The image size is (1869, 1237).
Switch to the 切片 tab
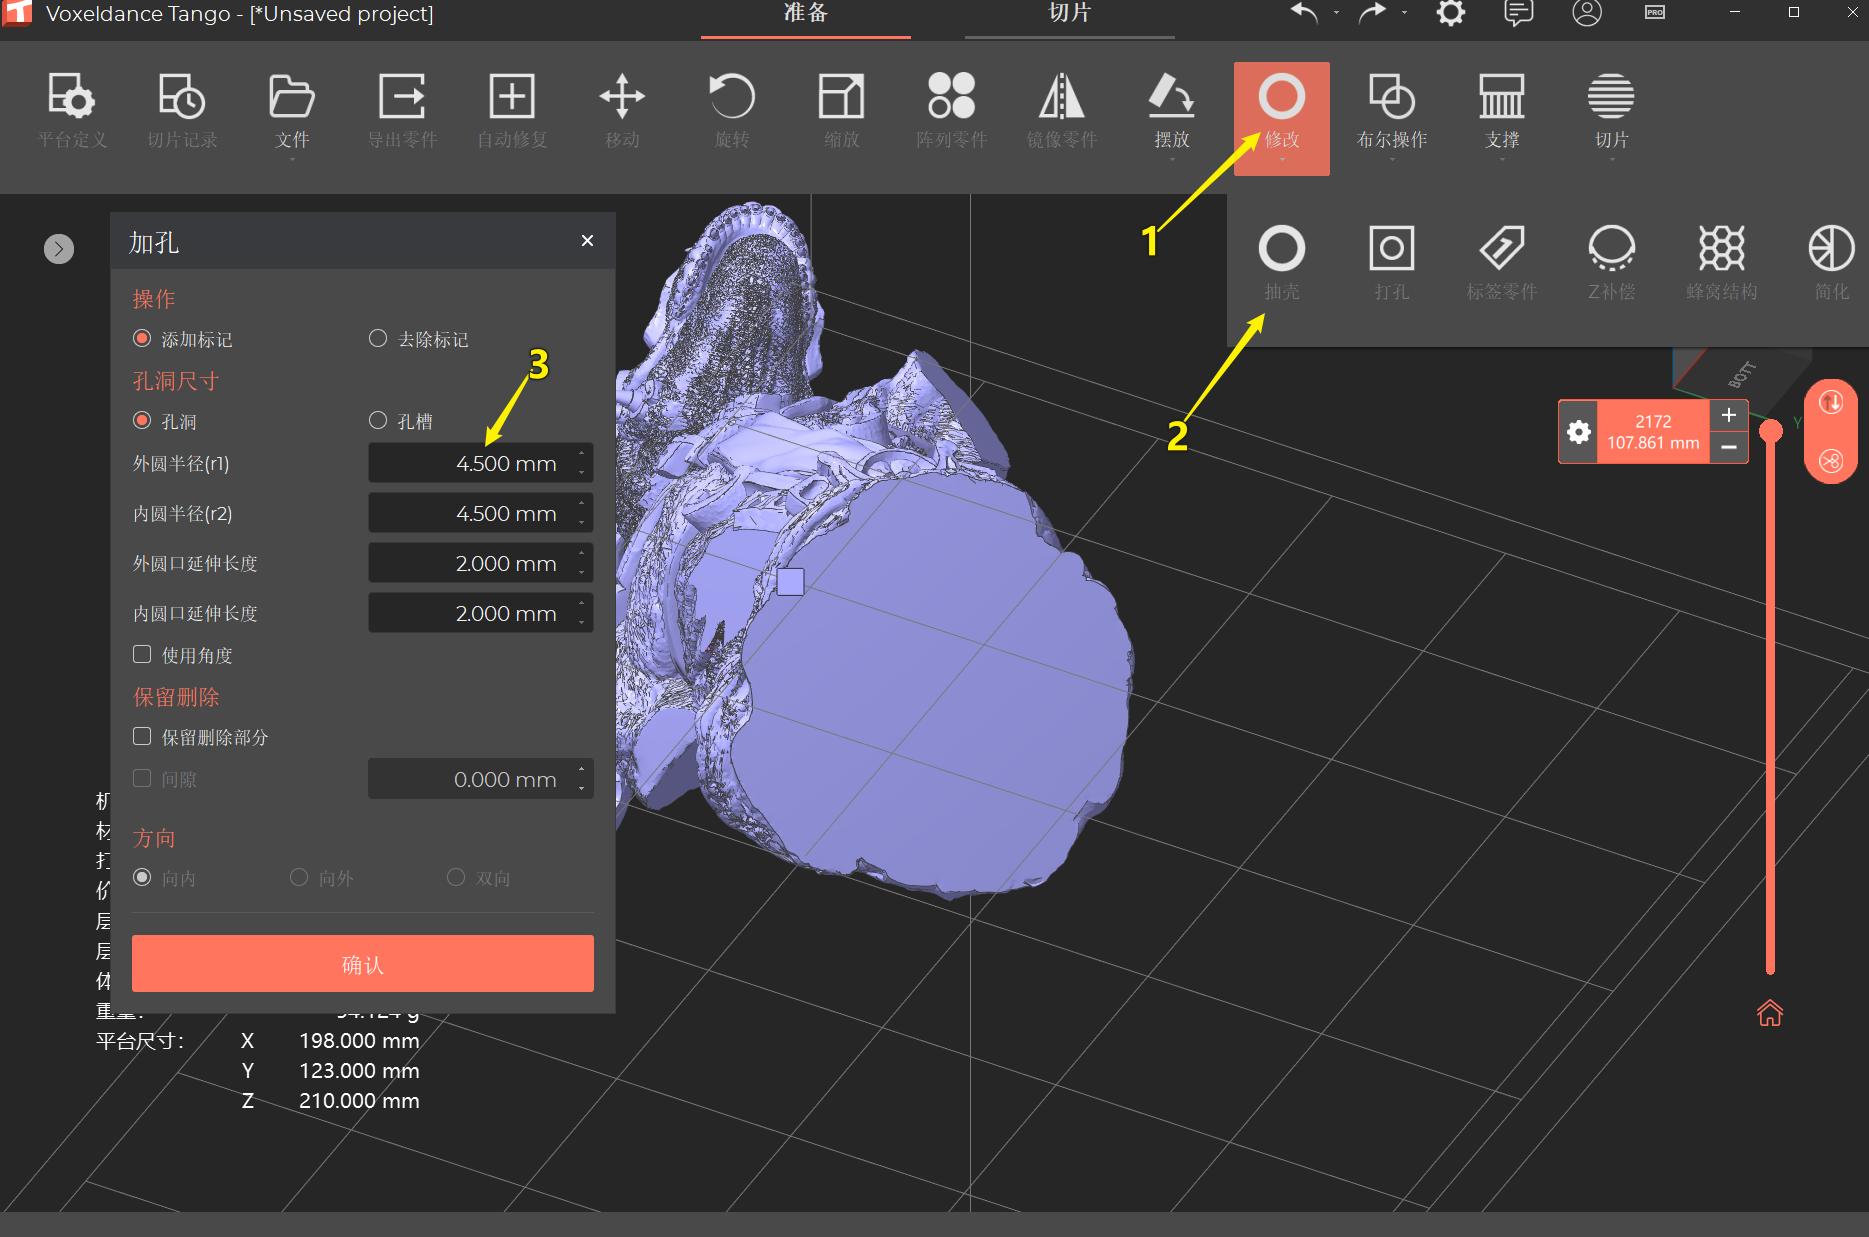coord(1069,14)
